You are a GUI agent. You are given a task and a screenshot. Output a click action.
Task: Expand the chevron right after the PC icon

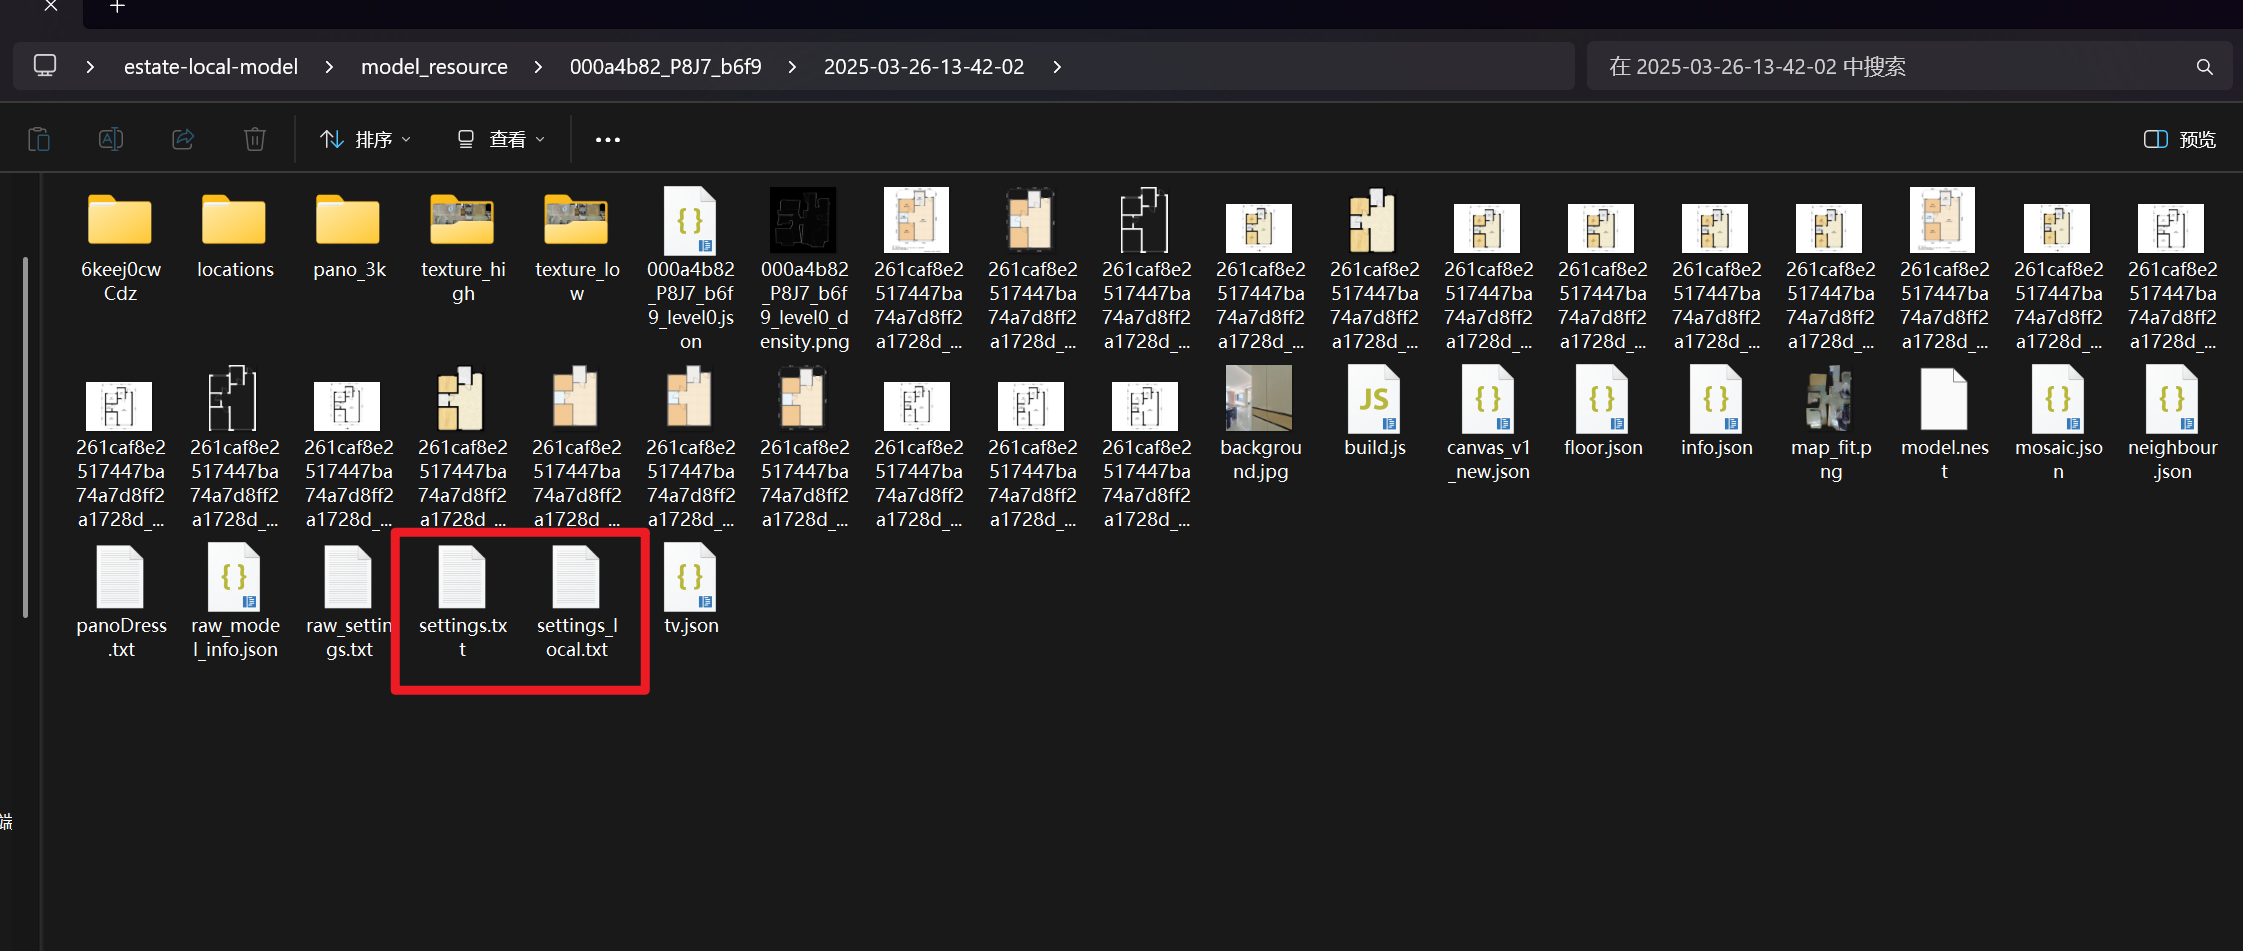click(90, 67)
